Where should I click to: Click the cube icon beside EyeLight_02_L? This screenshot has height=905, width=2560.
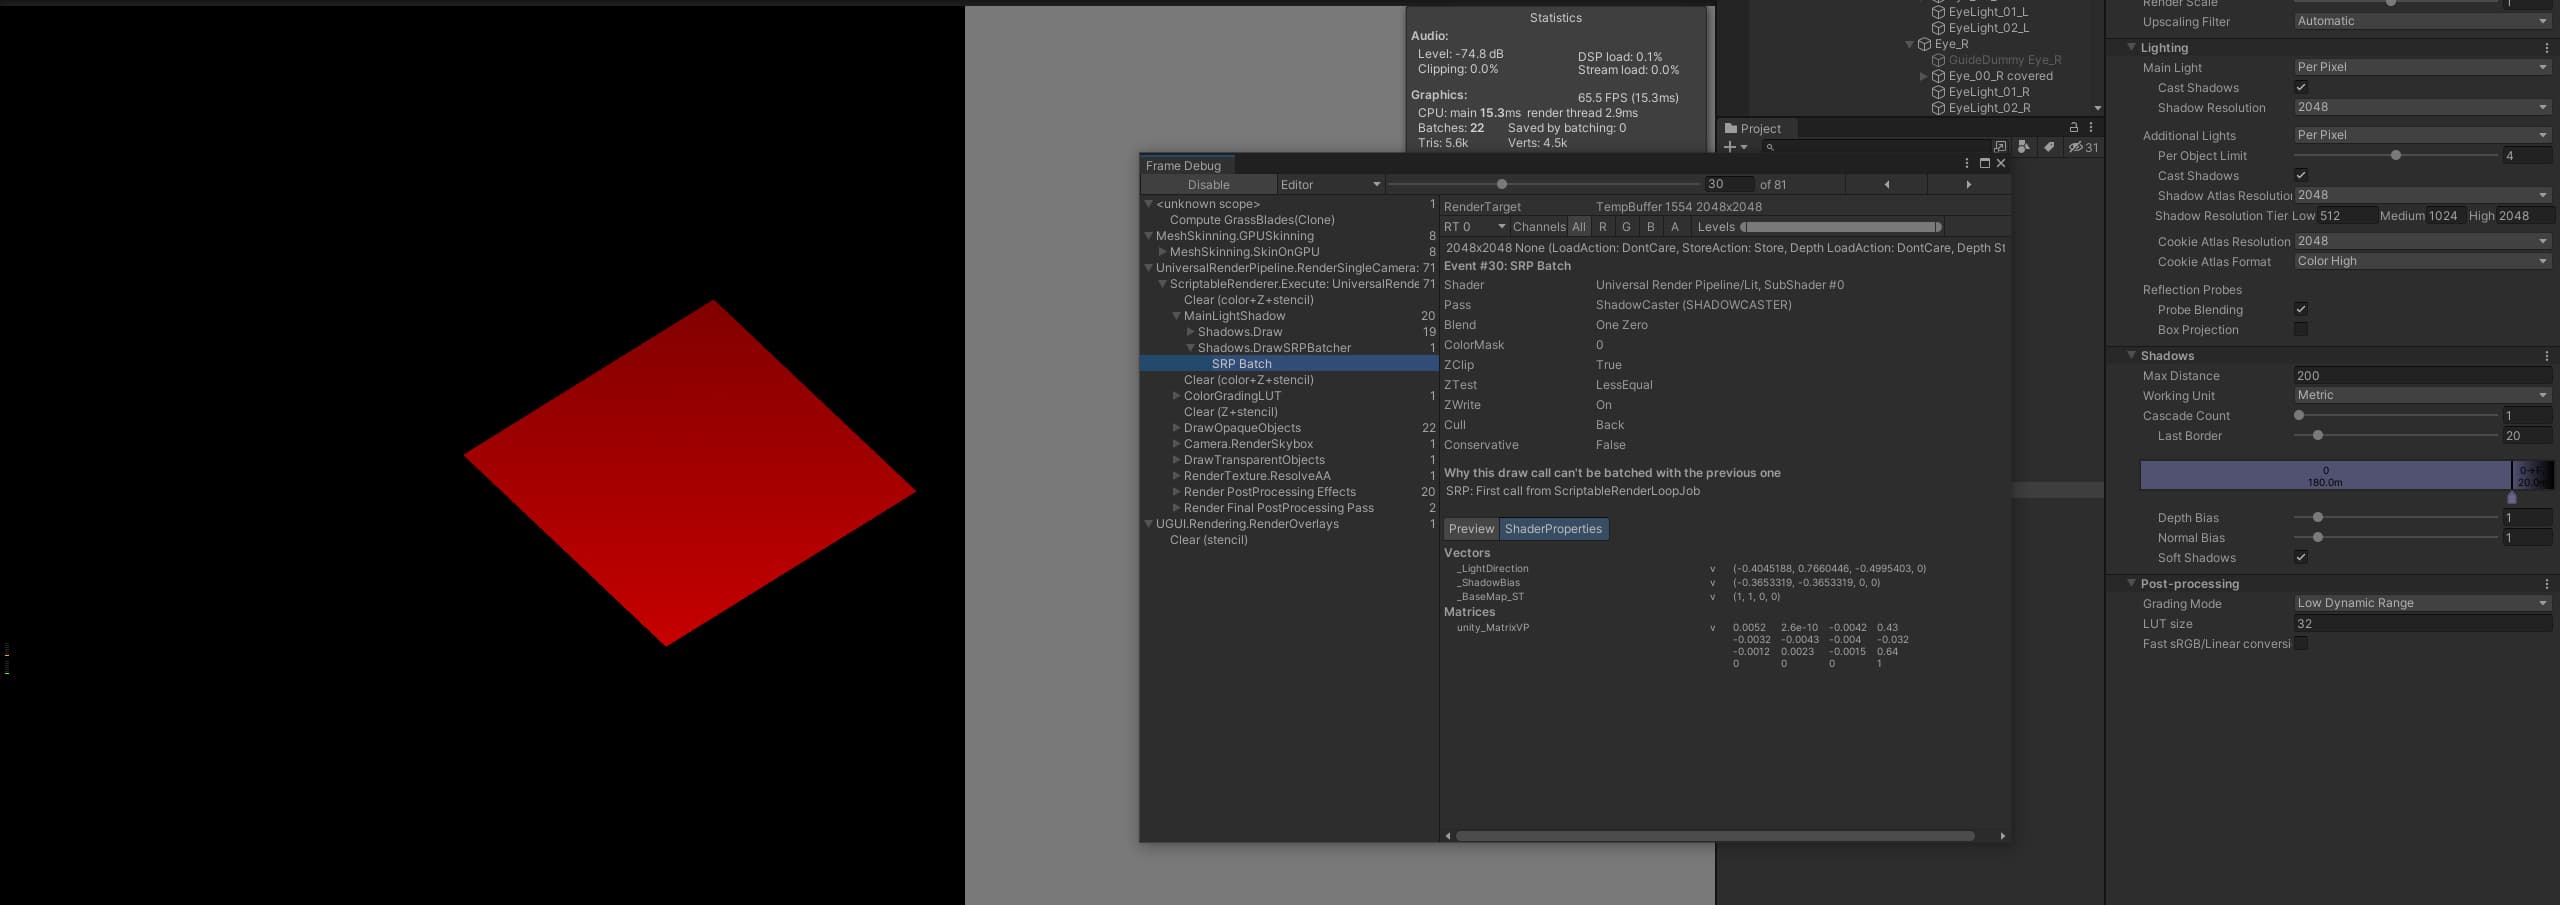coord(1938,28)
